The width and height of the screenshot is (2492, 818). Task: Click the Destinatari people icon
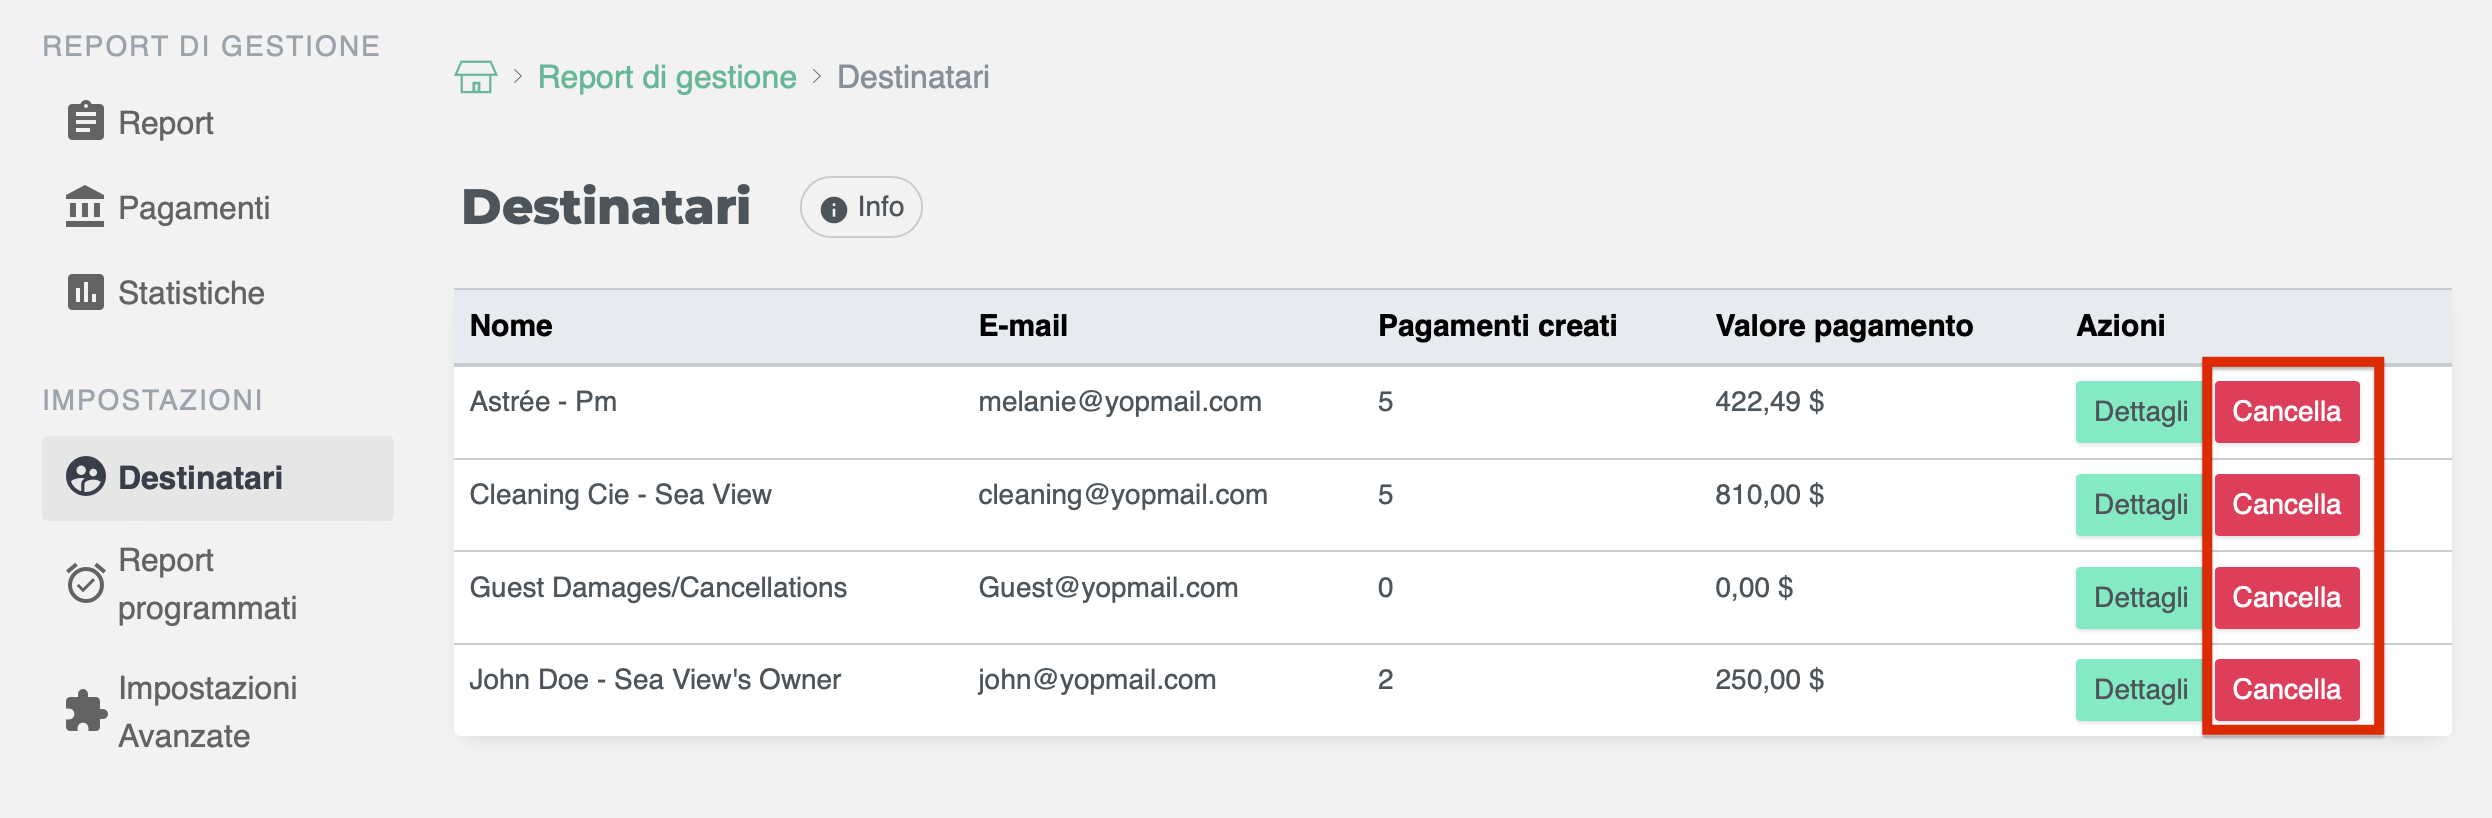86,477
